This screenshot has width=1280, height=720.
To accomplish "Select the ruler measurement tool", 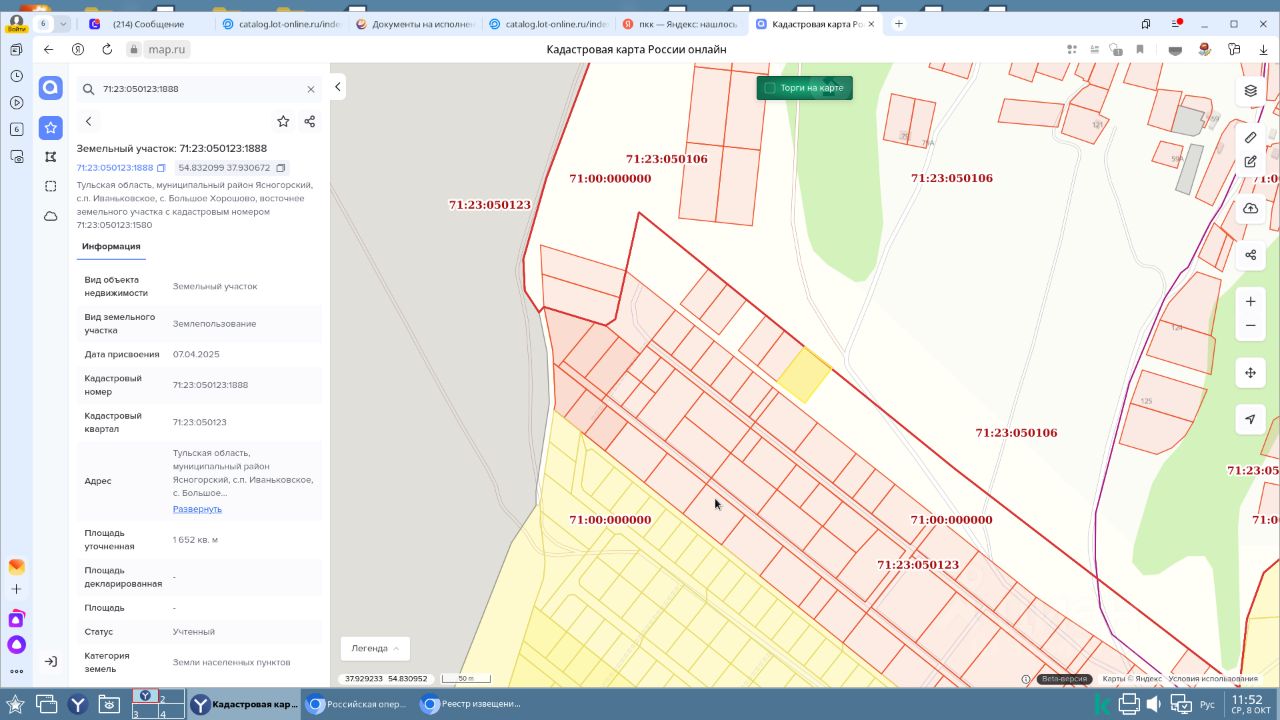I will (1250, 137).
